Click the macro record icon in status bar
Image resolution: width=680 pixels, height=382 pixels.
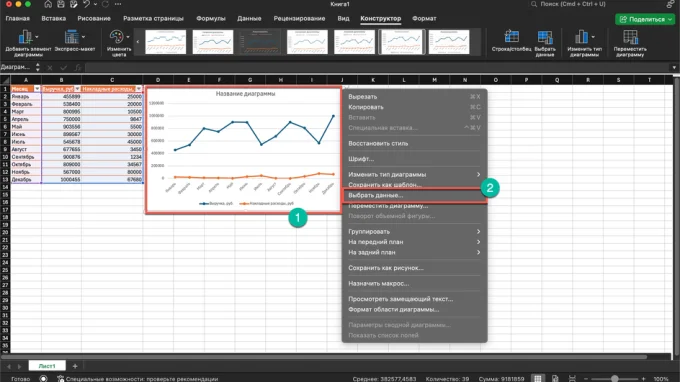pyautogui.click(x=43, y=379)
